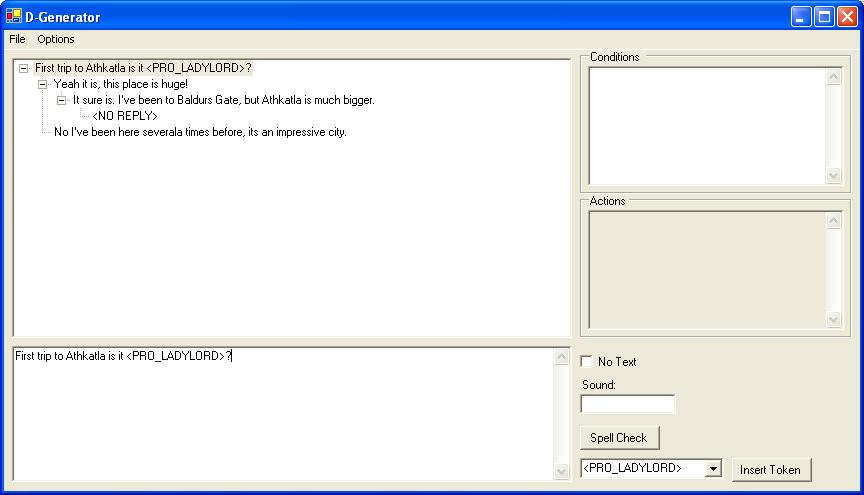
Task: Click the Conditions scrollbar up arrow
Action: (x=834, y=77)
